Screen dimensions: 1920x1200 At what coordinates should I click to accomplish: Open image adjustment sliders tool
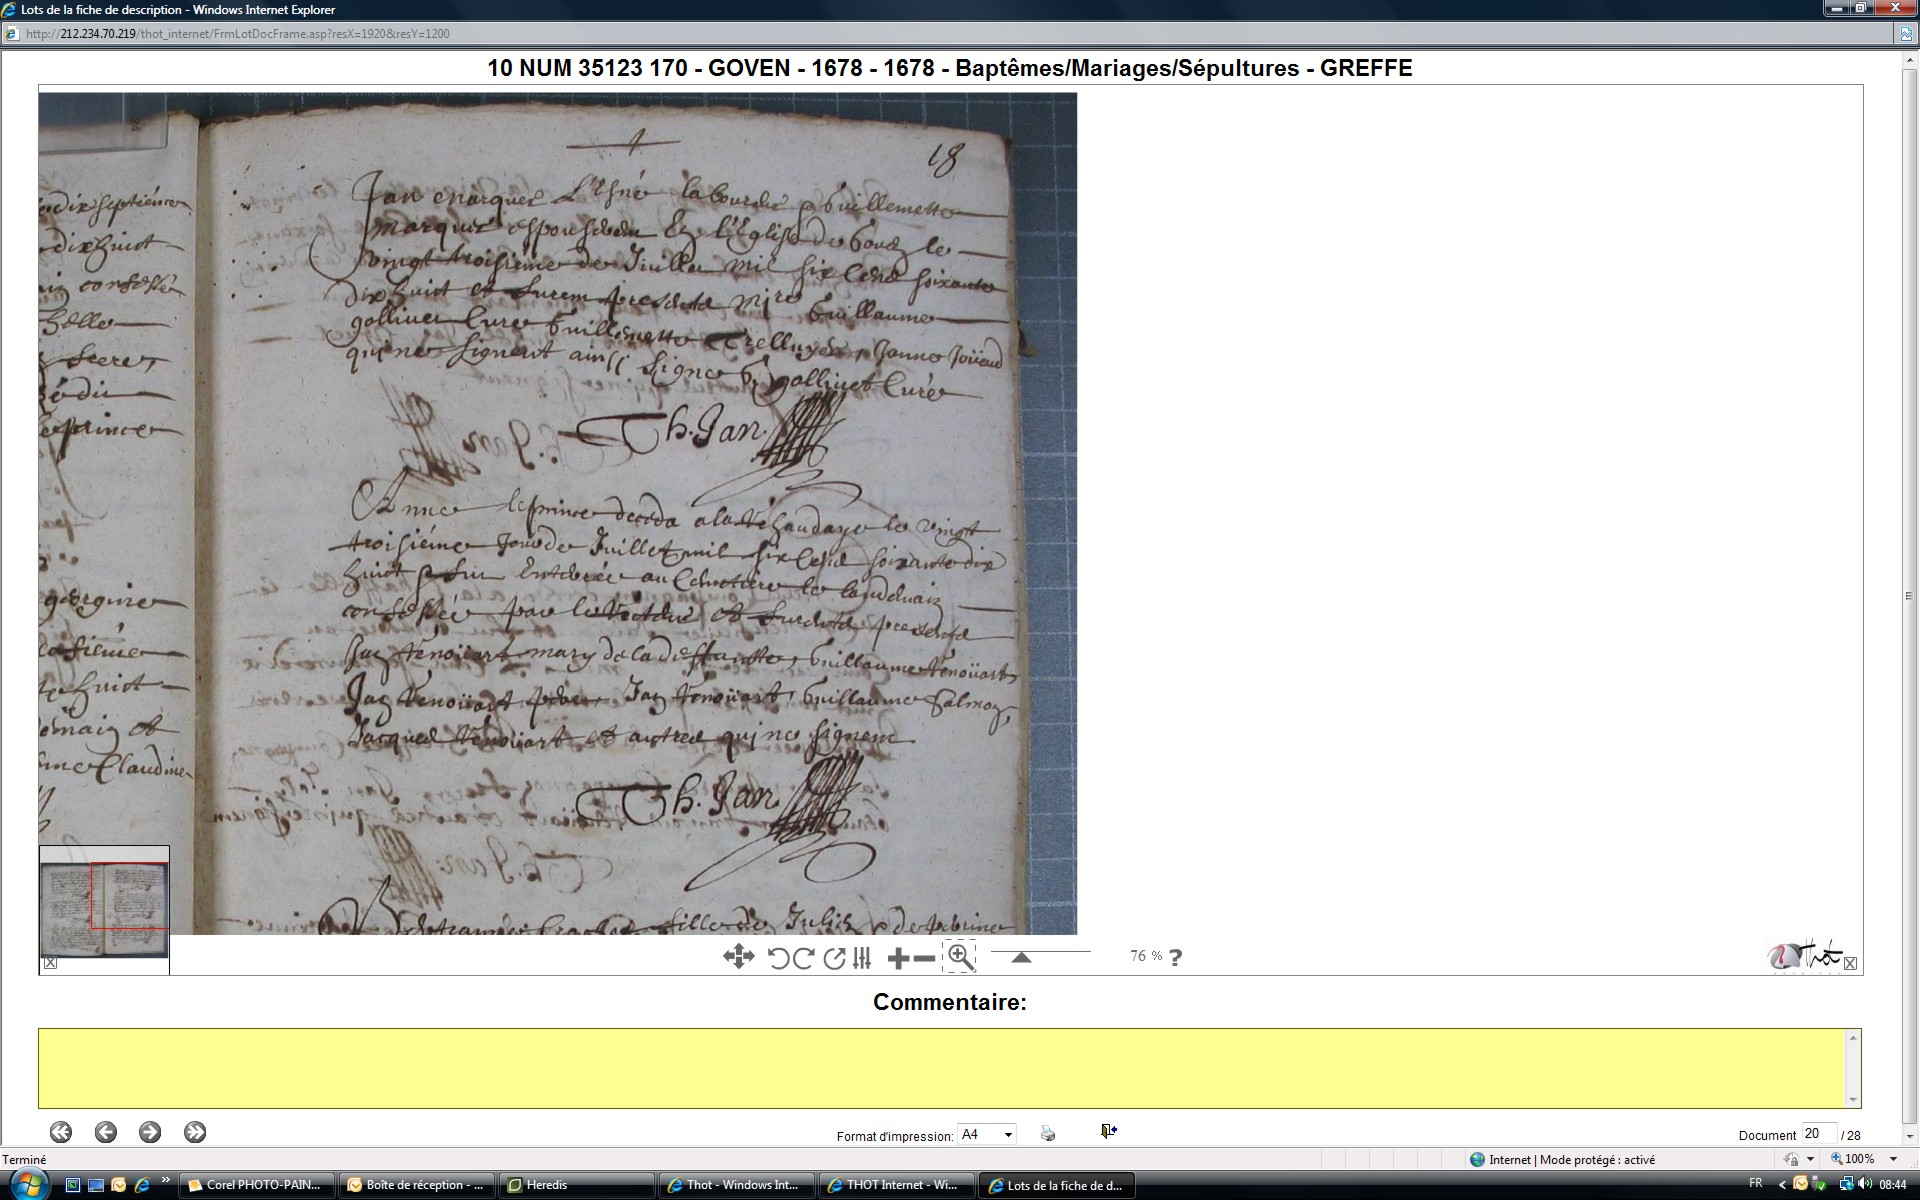[x=862, y=958]
